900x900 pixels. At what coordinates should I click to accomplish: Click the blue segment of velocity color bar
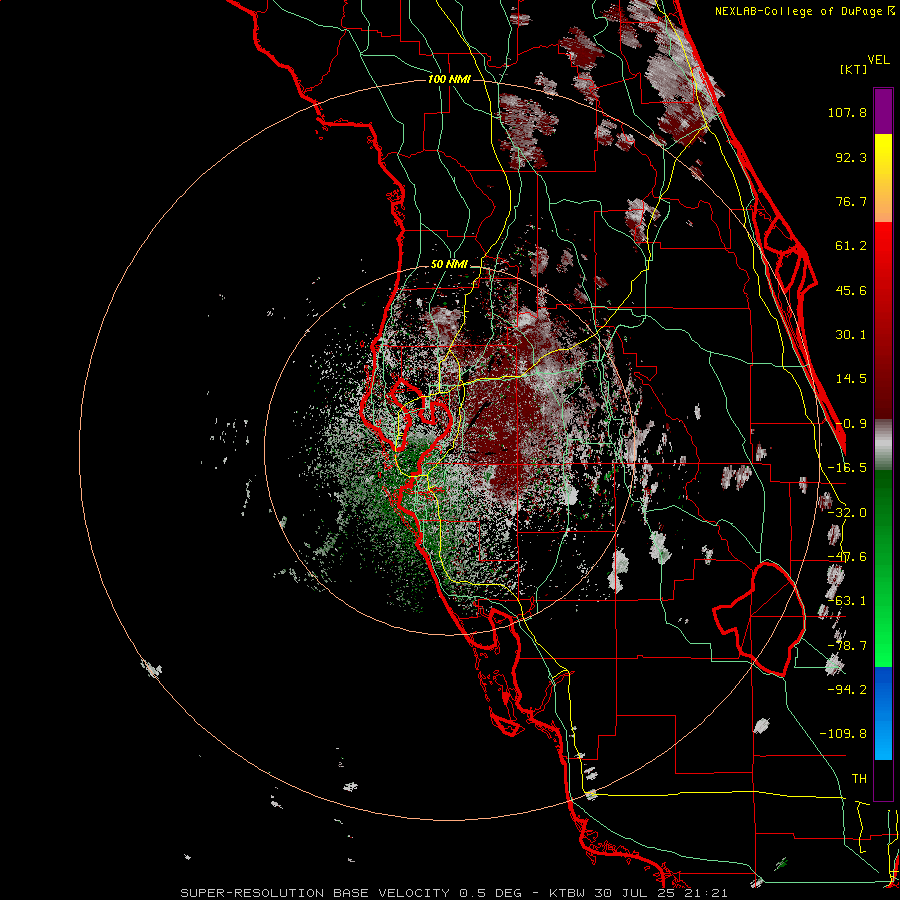[883, 713]
